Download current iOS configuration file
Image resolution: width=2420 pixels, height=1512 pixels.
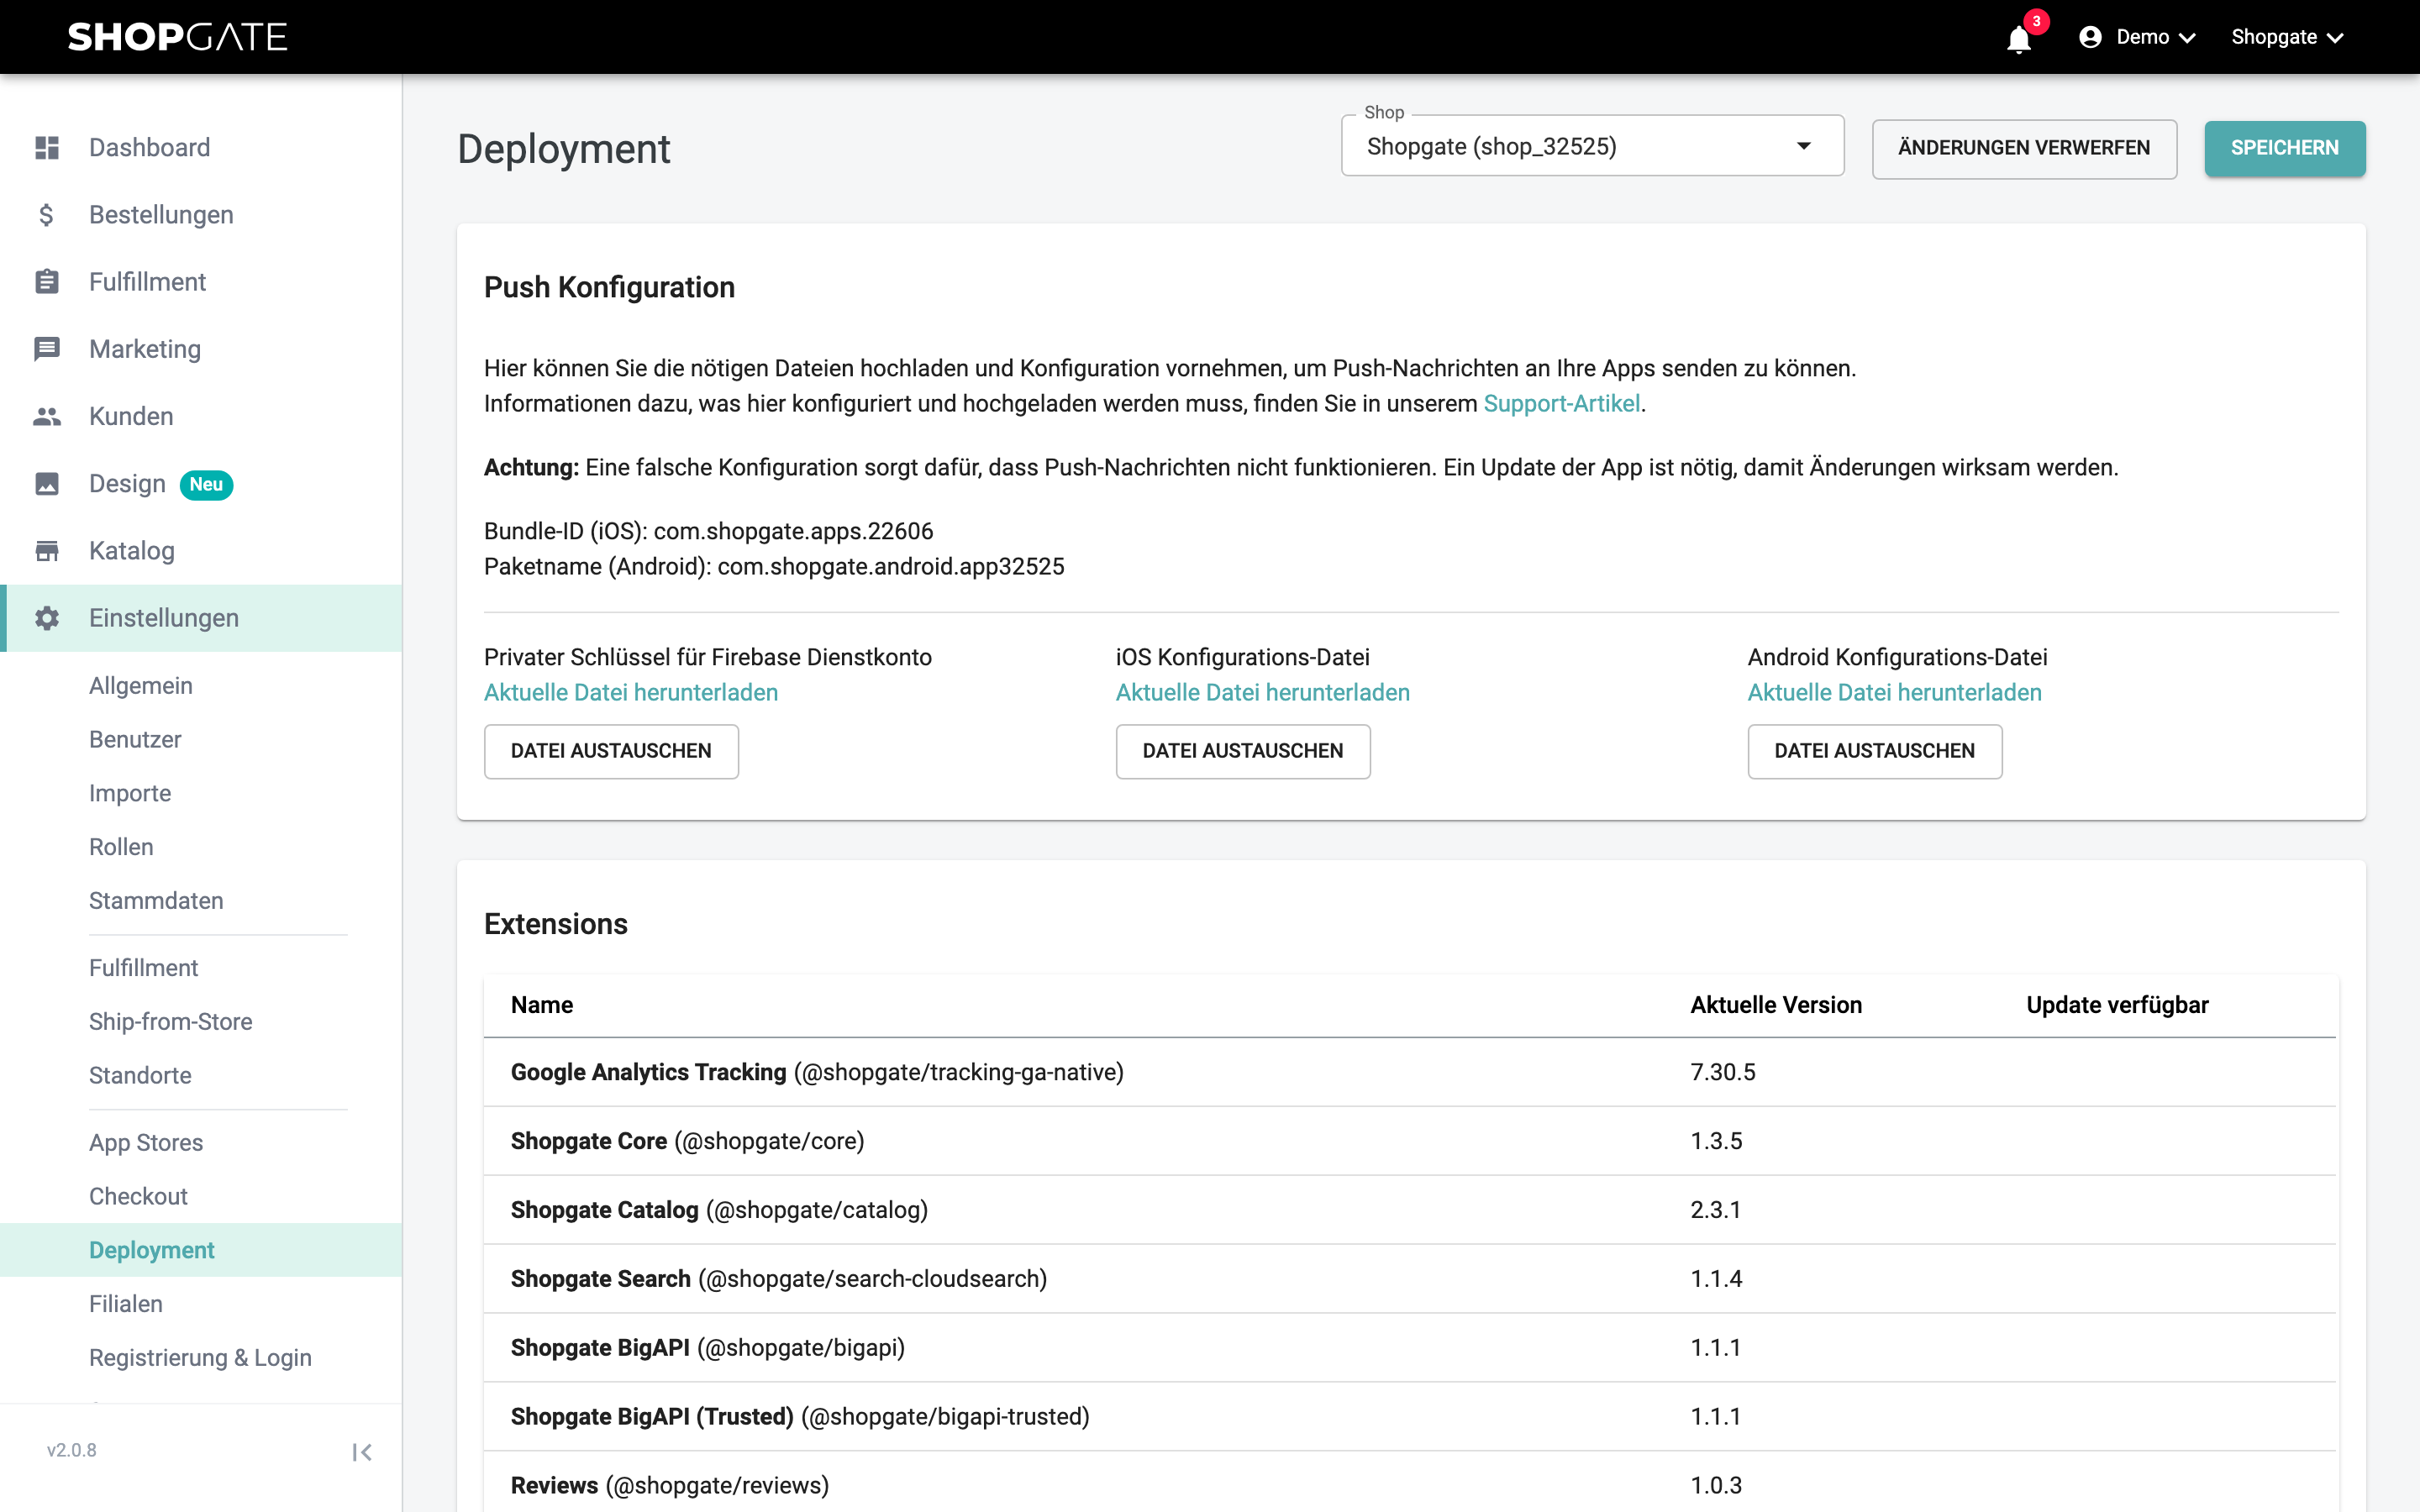(x=1263, y=693)
